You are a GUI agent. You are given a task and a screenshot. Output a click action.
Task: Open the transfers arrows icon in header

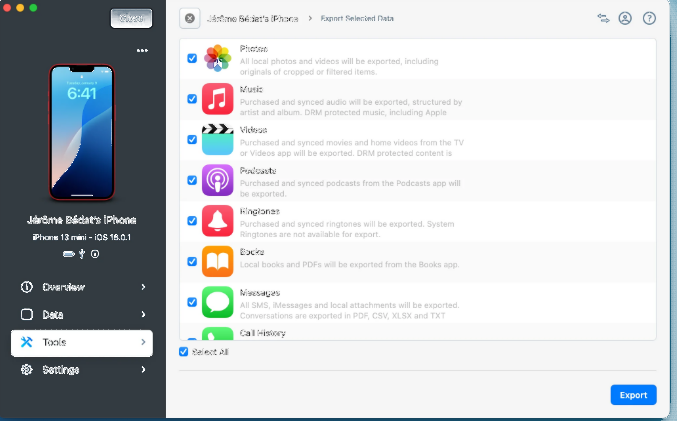tap(603, 18)
